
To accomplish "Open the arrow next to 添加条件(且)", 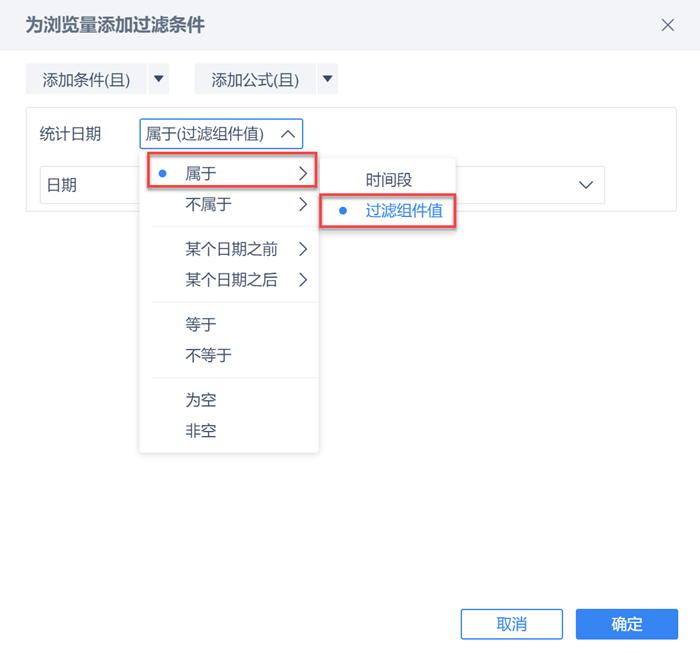I will pyautogui.click(x=159, y=80).
